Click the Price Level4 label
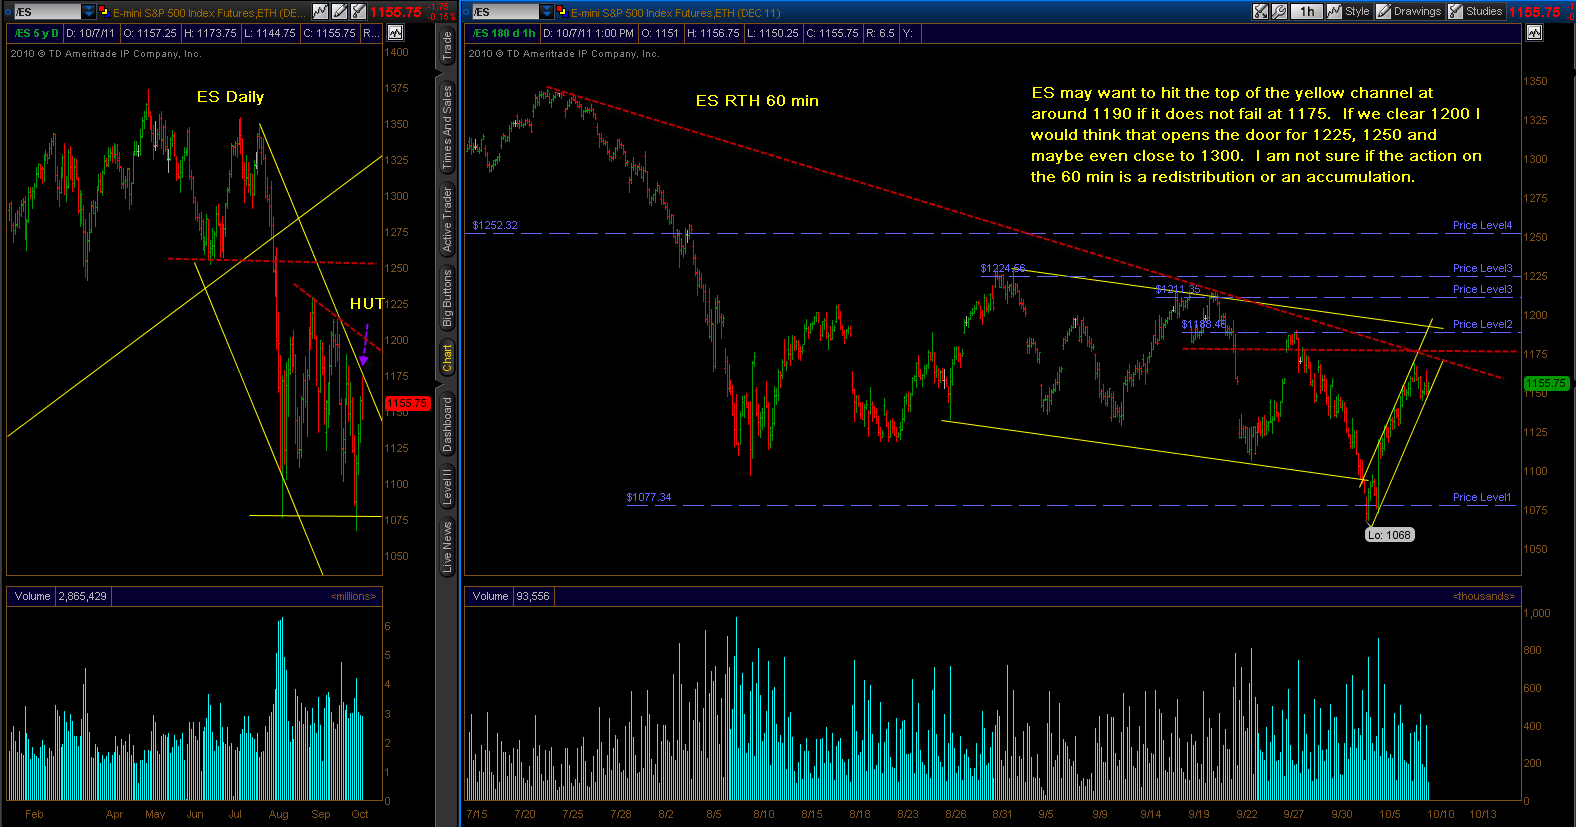 coord(1482,226)
